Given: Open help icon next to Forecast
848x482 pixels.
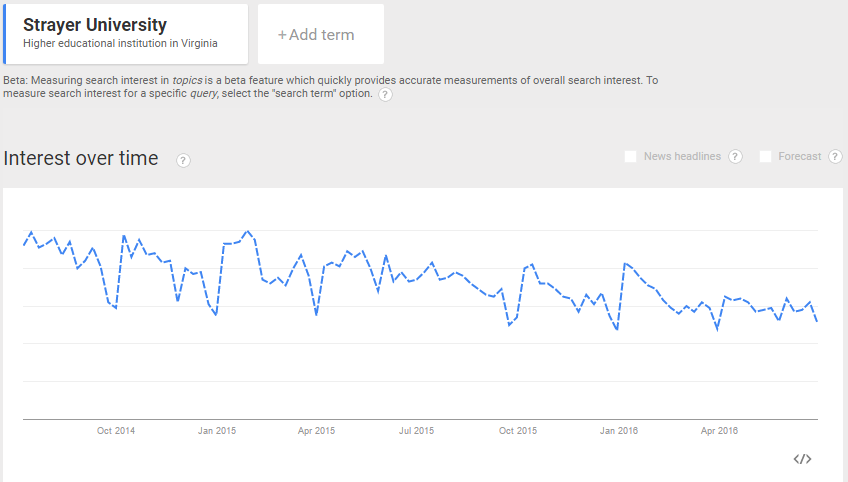Looking at the screenshot, I should [x=835, y=156].
